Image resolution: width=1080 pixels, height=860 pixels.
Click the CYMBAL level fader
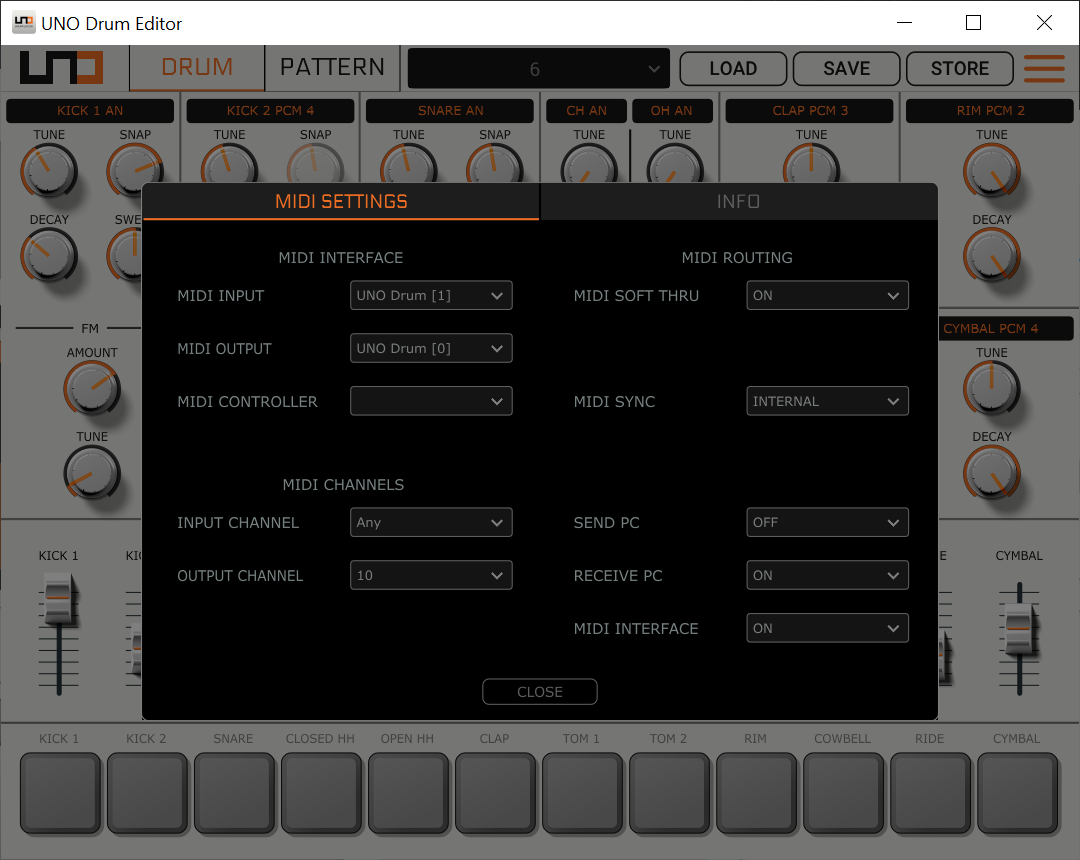(x=1019, y=628)
